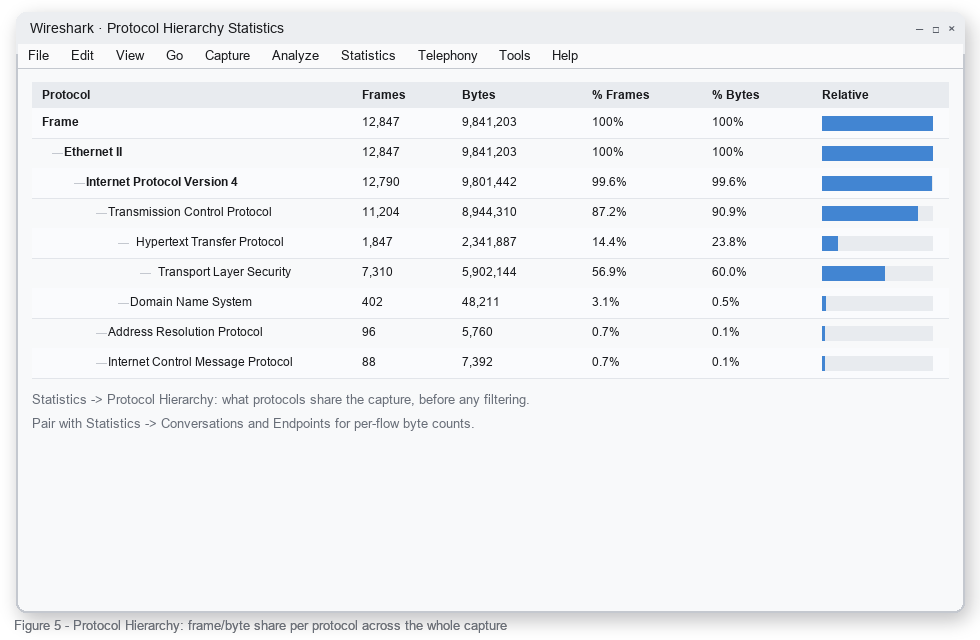Open the Go menu
This screenshot has width=980, height=640.
point(174,56)
